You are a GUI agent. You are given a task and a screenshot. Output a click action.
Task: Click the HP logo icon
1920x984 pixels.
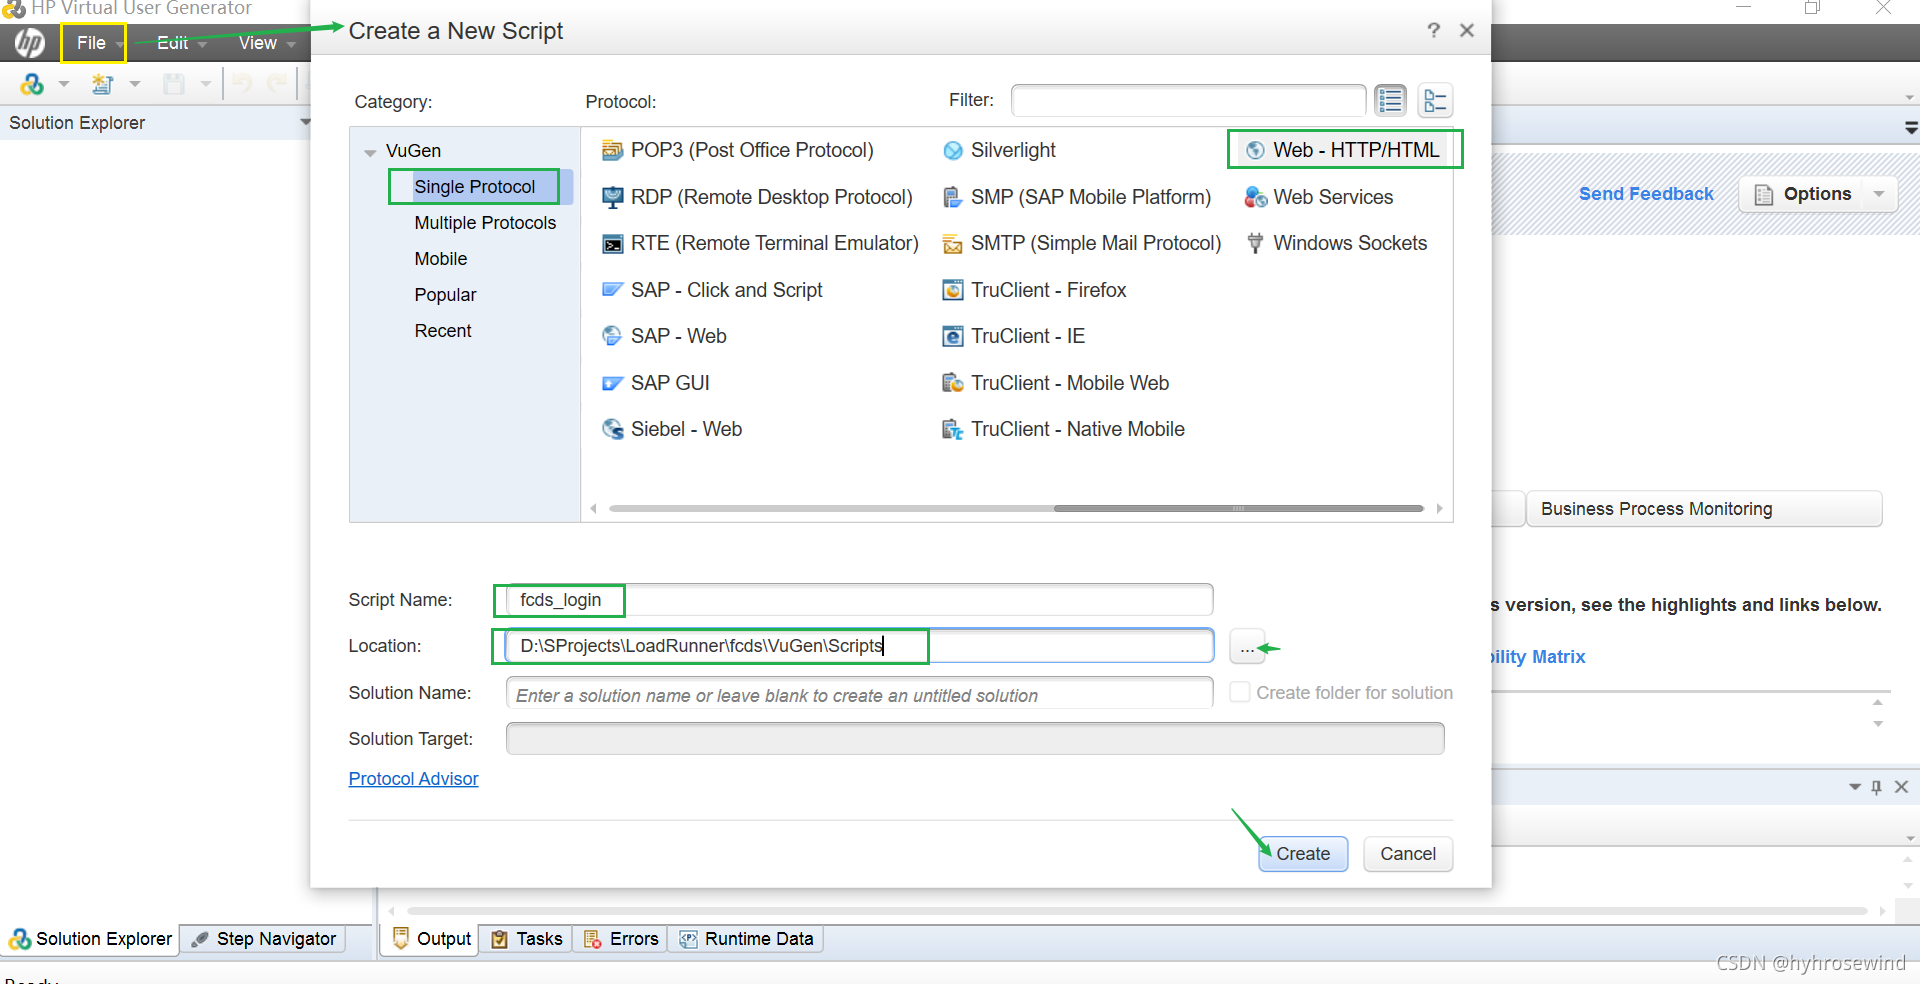point(29,43)
